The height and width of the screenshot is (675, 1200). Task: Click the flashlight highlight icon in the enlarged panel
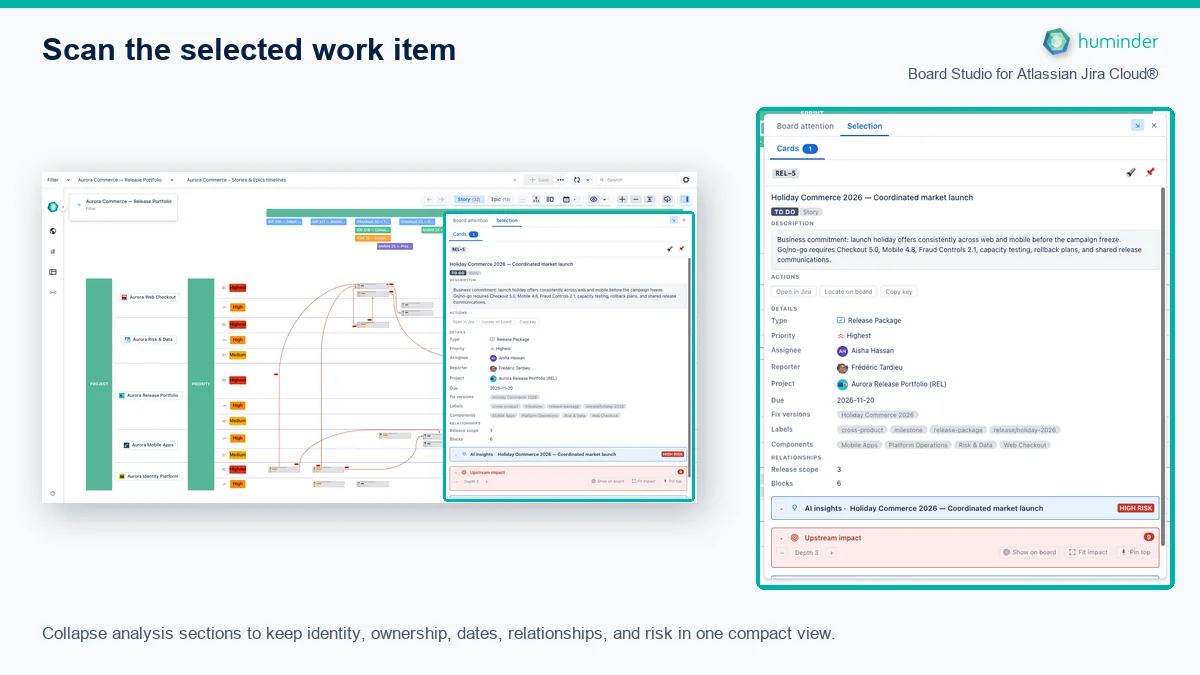[1130, 172]
